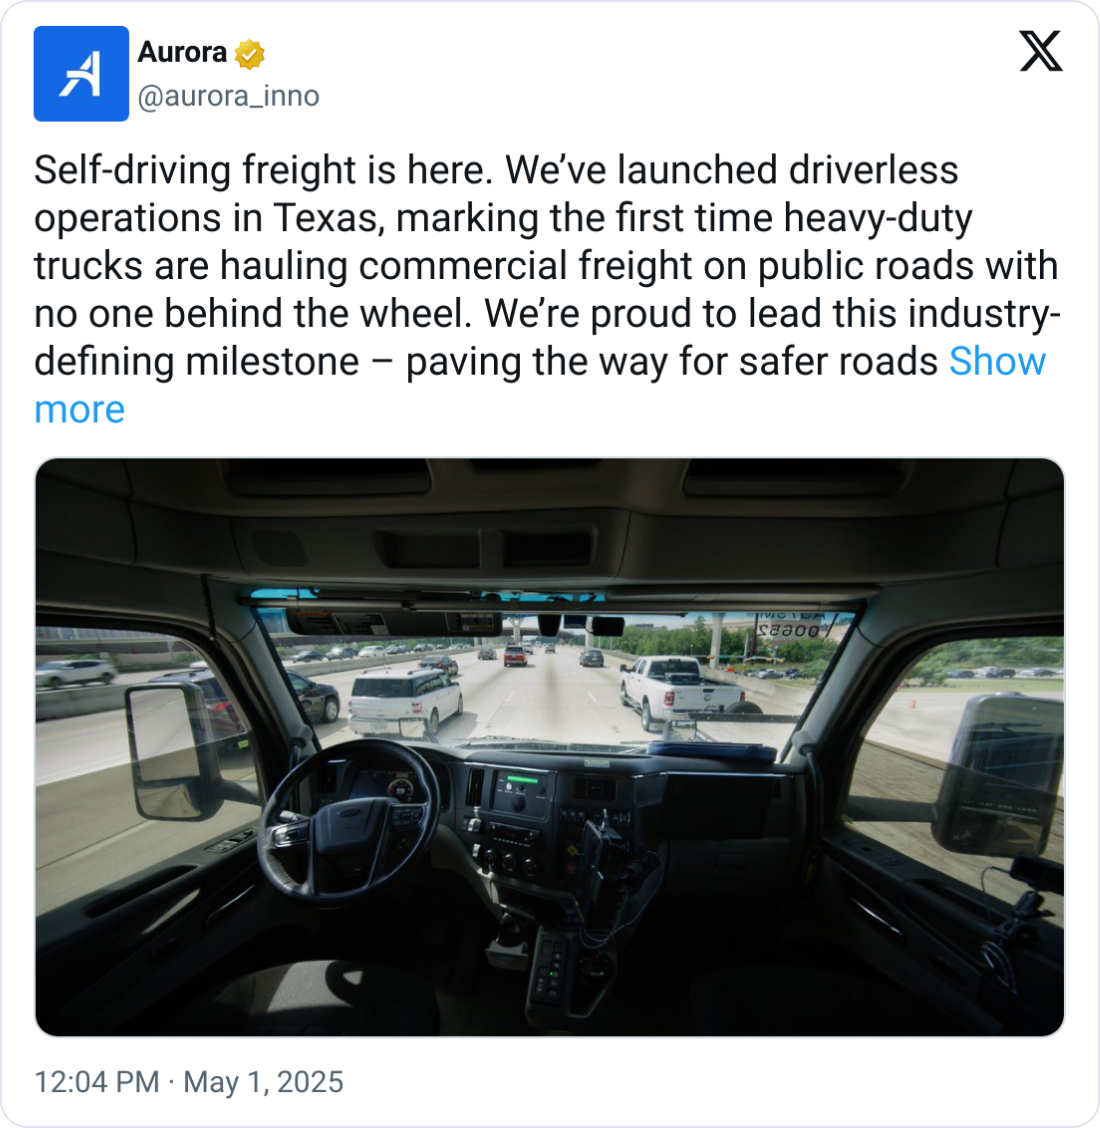Visit the @aurora_inno handle
The width and height of the screenshot is (1100, 1128).
pos(228,96)
